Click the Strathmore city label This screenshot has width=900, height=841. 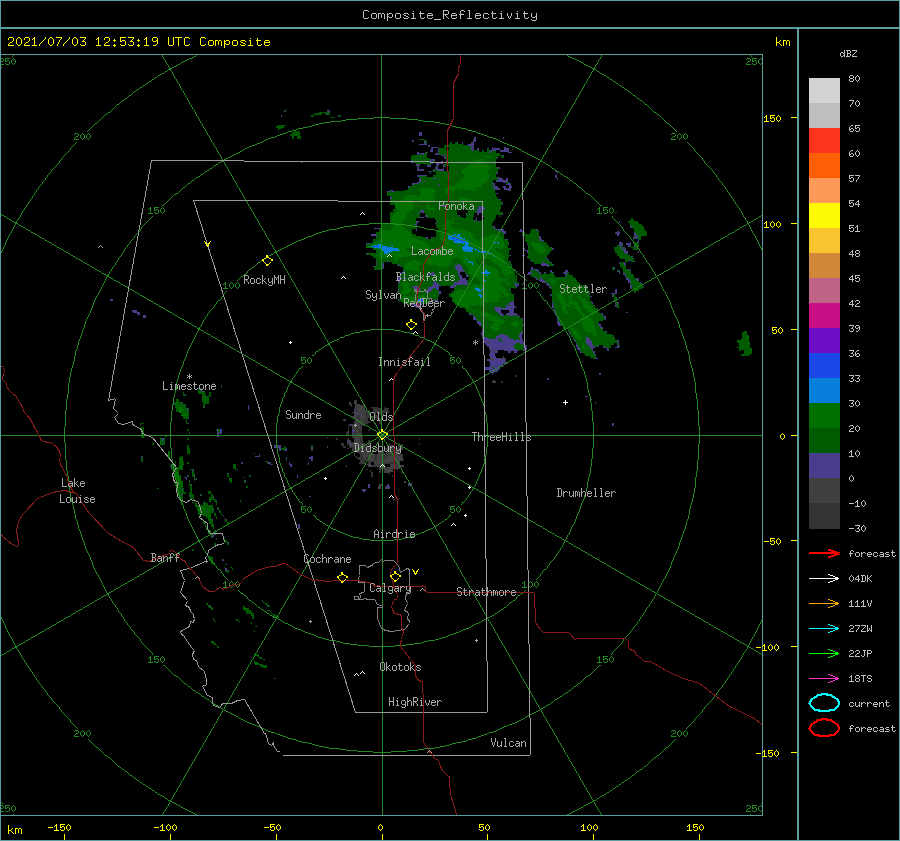click(x=486, y=592)
